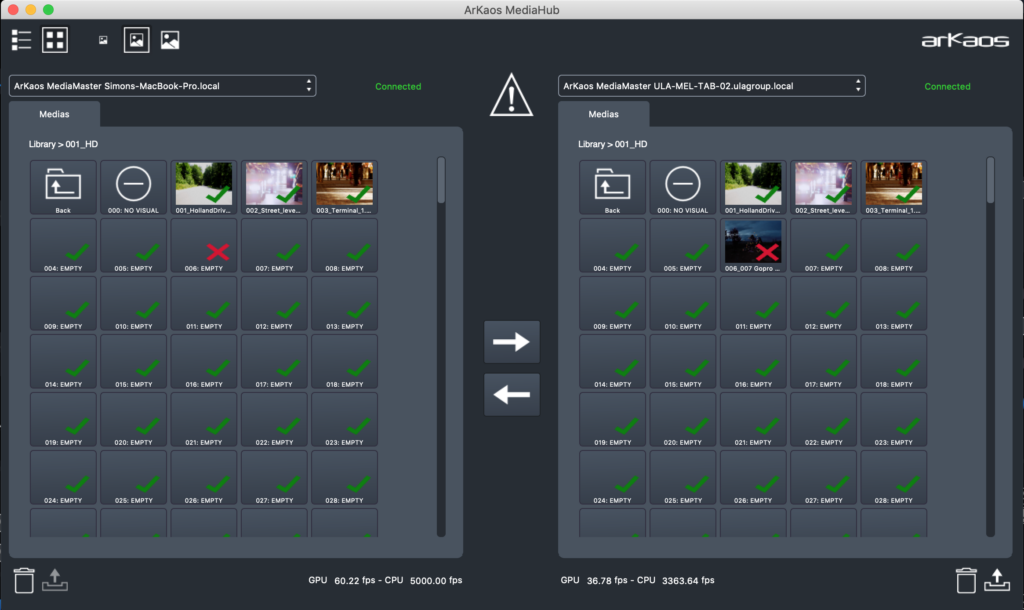
Task: Delete media in the left panel
Action: click(24, 580)
